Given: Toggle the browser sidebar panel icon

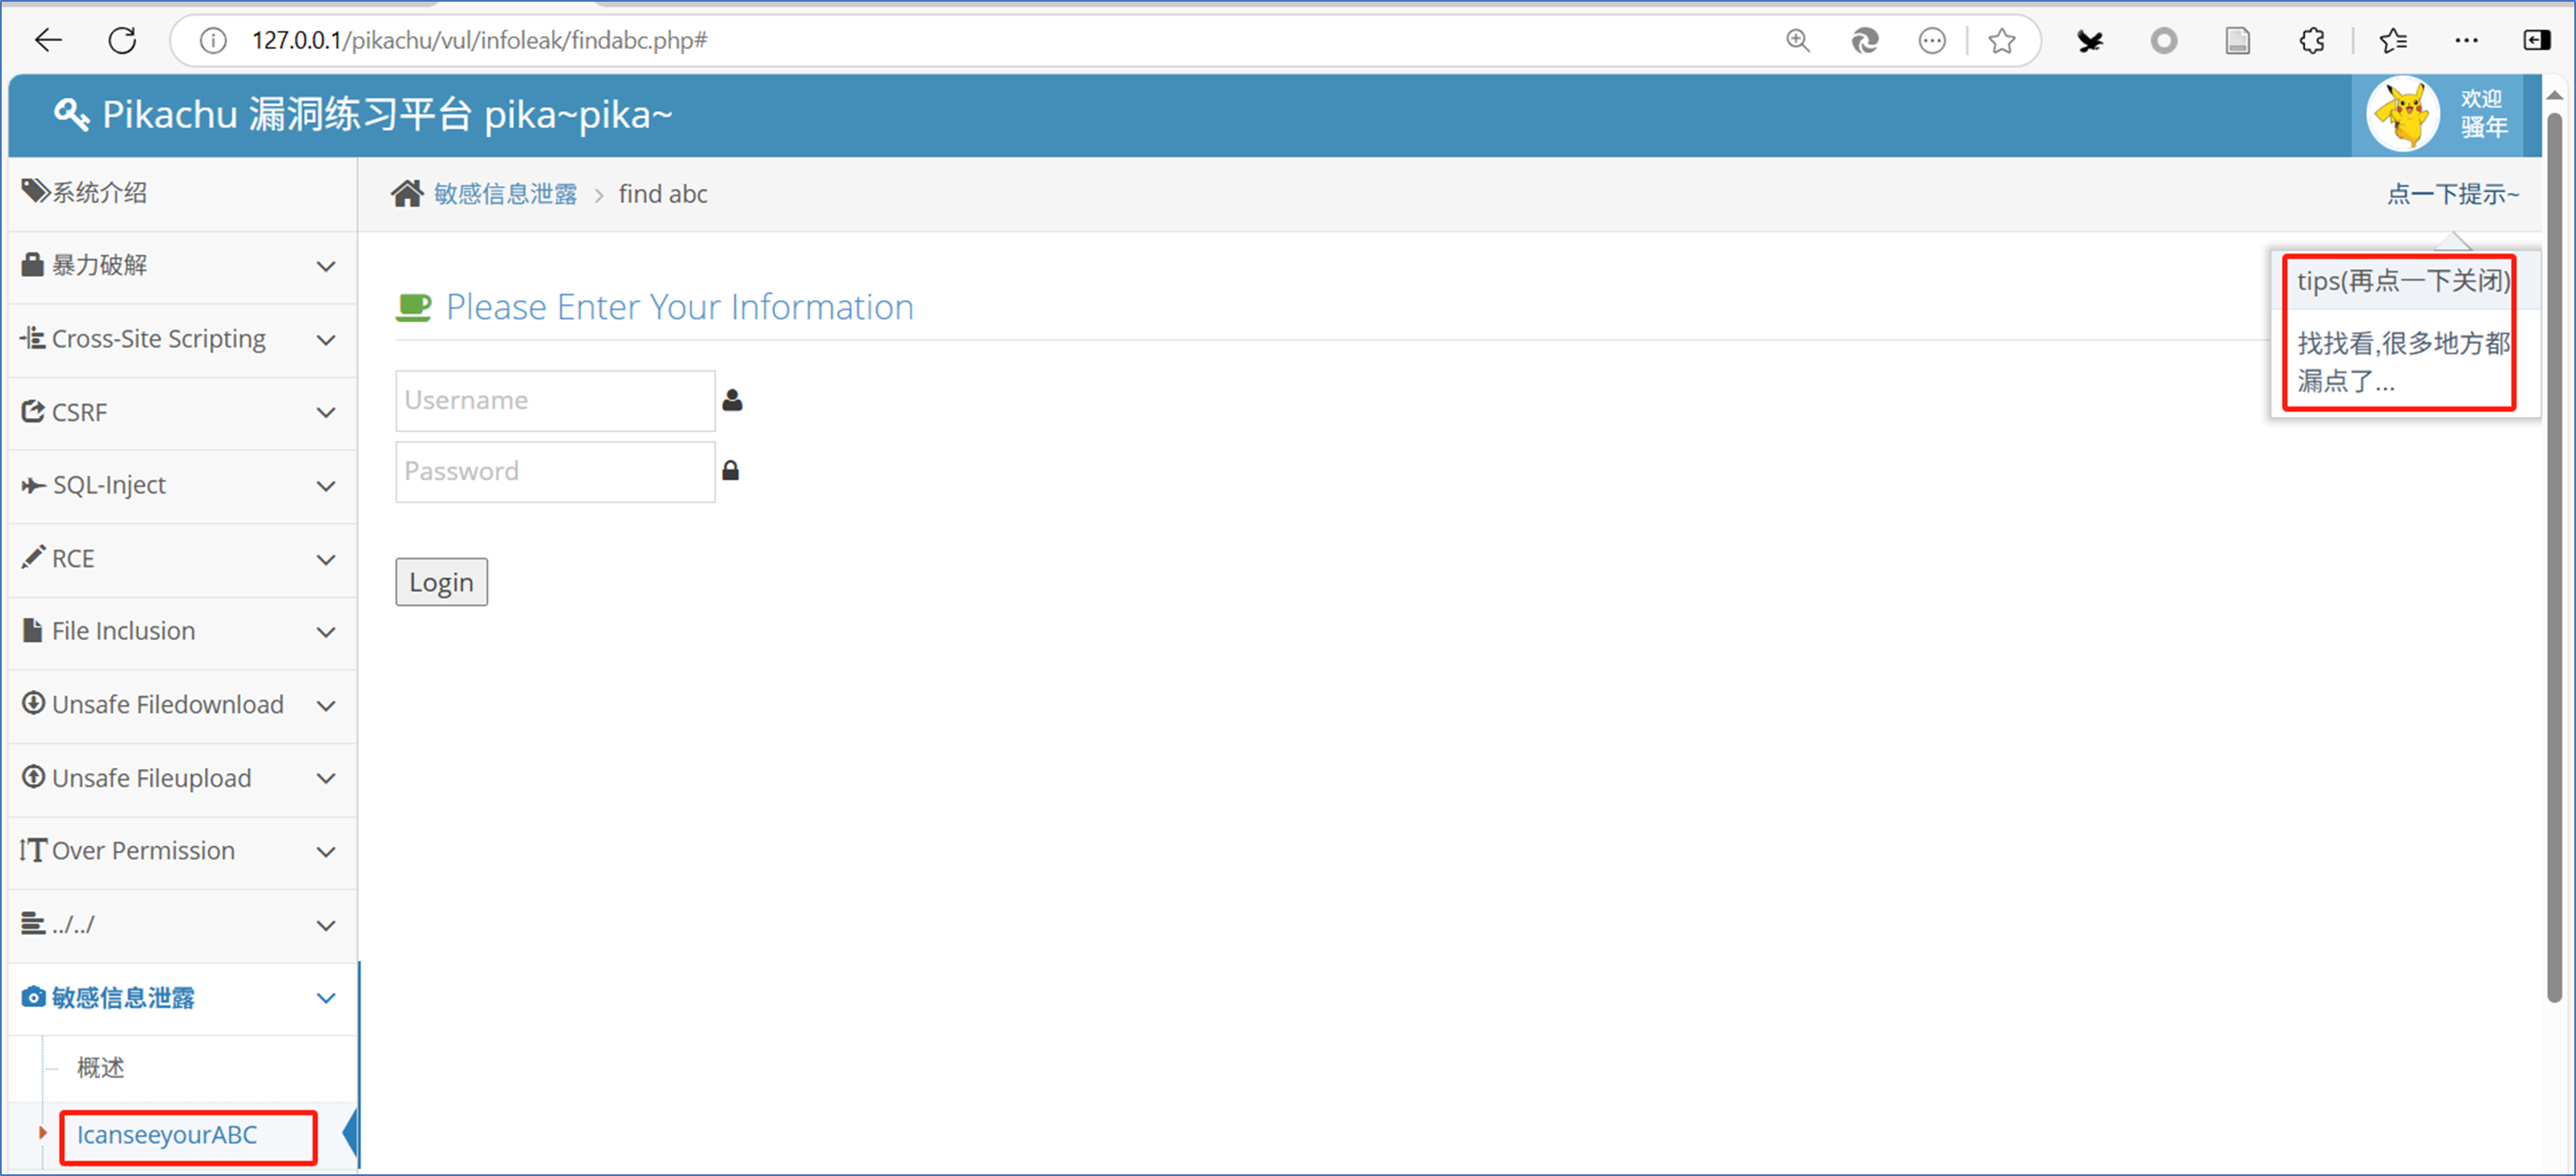Looking at the screenshot, I should click(x=2537, y=40).
